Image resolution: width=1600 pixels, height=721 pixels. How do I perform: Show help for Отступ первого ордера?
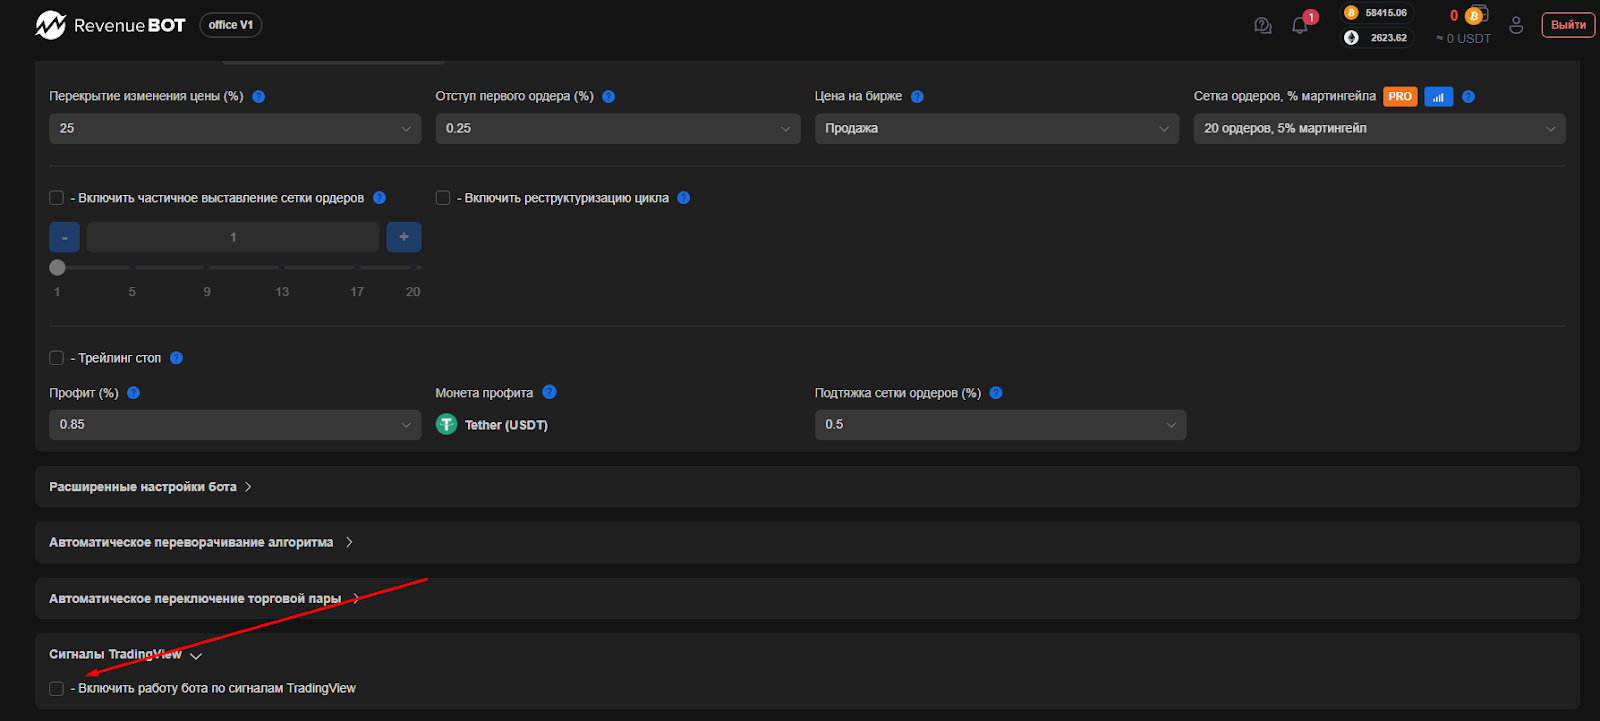click(x=609, y=97)
